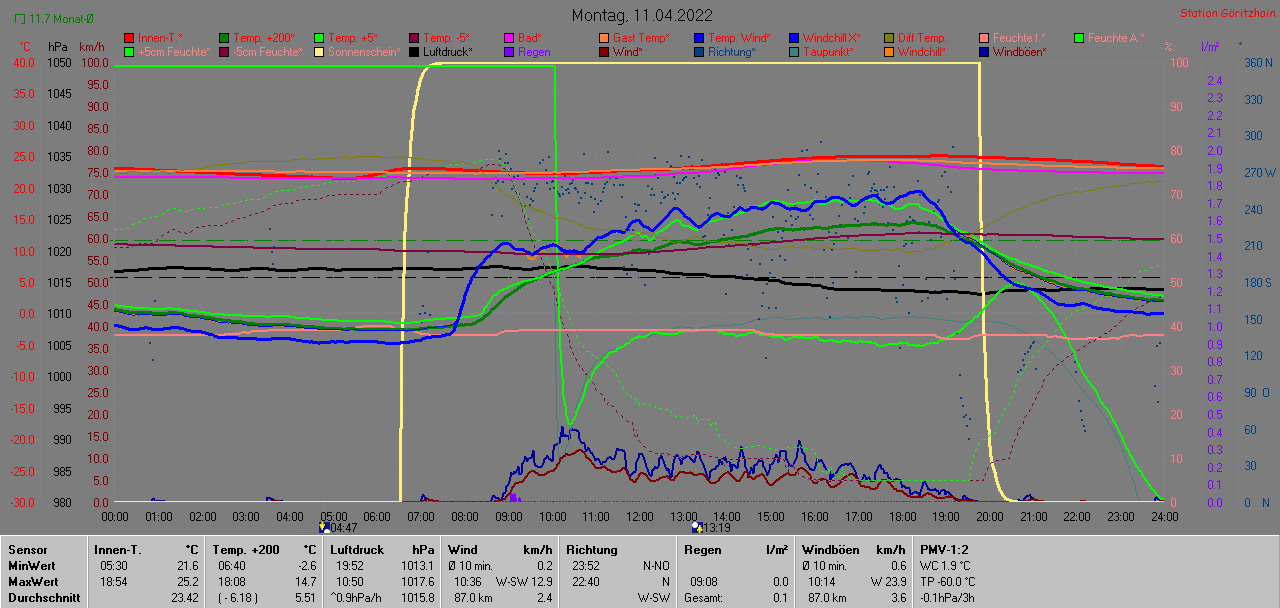Click the Regen l/m² table column header
The width and height of the screenshot is (1280, 608).
[x=735, y=549]
